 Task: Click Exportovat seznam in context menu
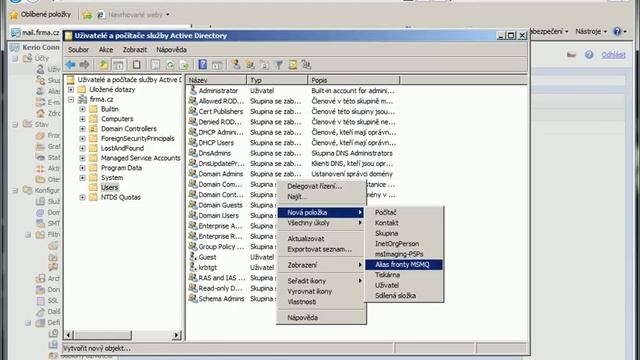(321, 249)
